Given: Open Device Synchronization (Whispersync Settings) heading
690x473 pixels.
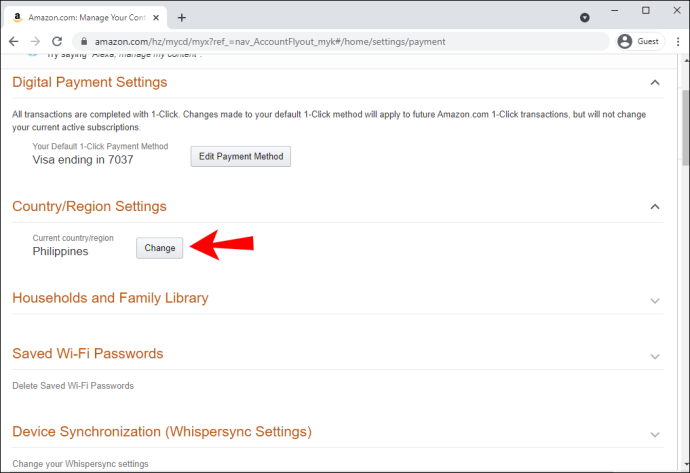Looking at the screenshot, I should [x=162, y=432].
